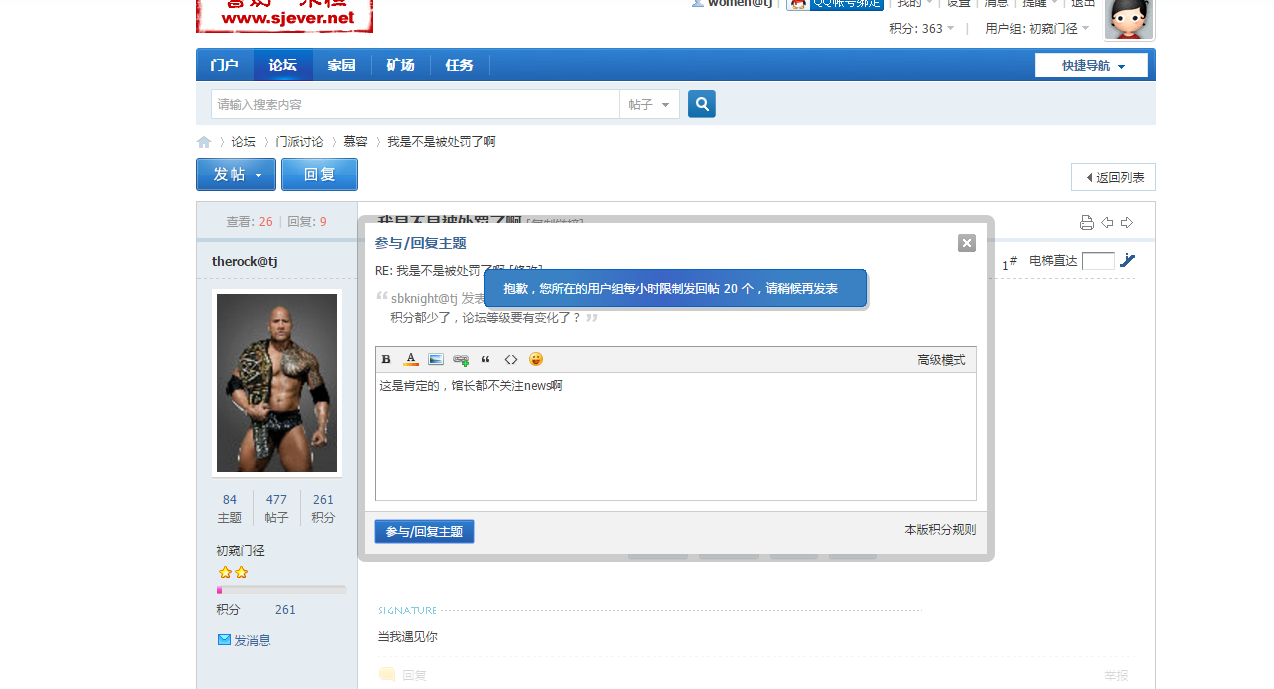Image resolution: width=1274 pixels, height=689 pixels.
Task: Select the 论坛 navigation tab
Action: tap(283, 65)
